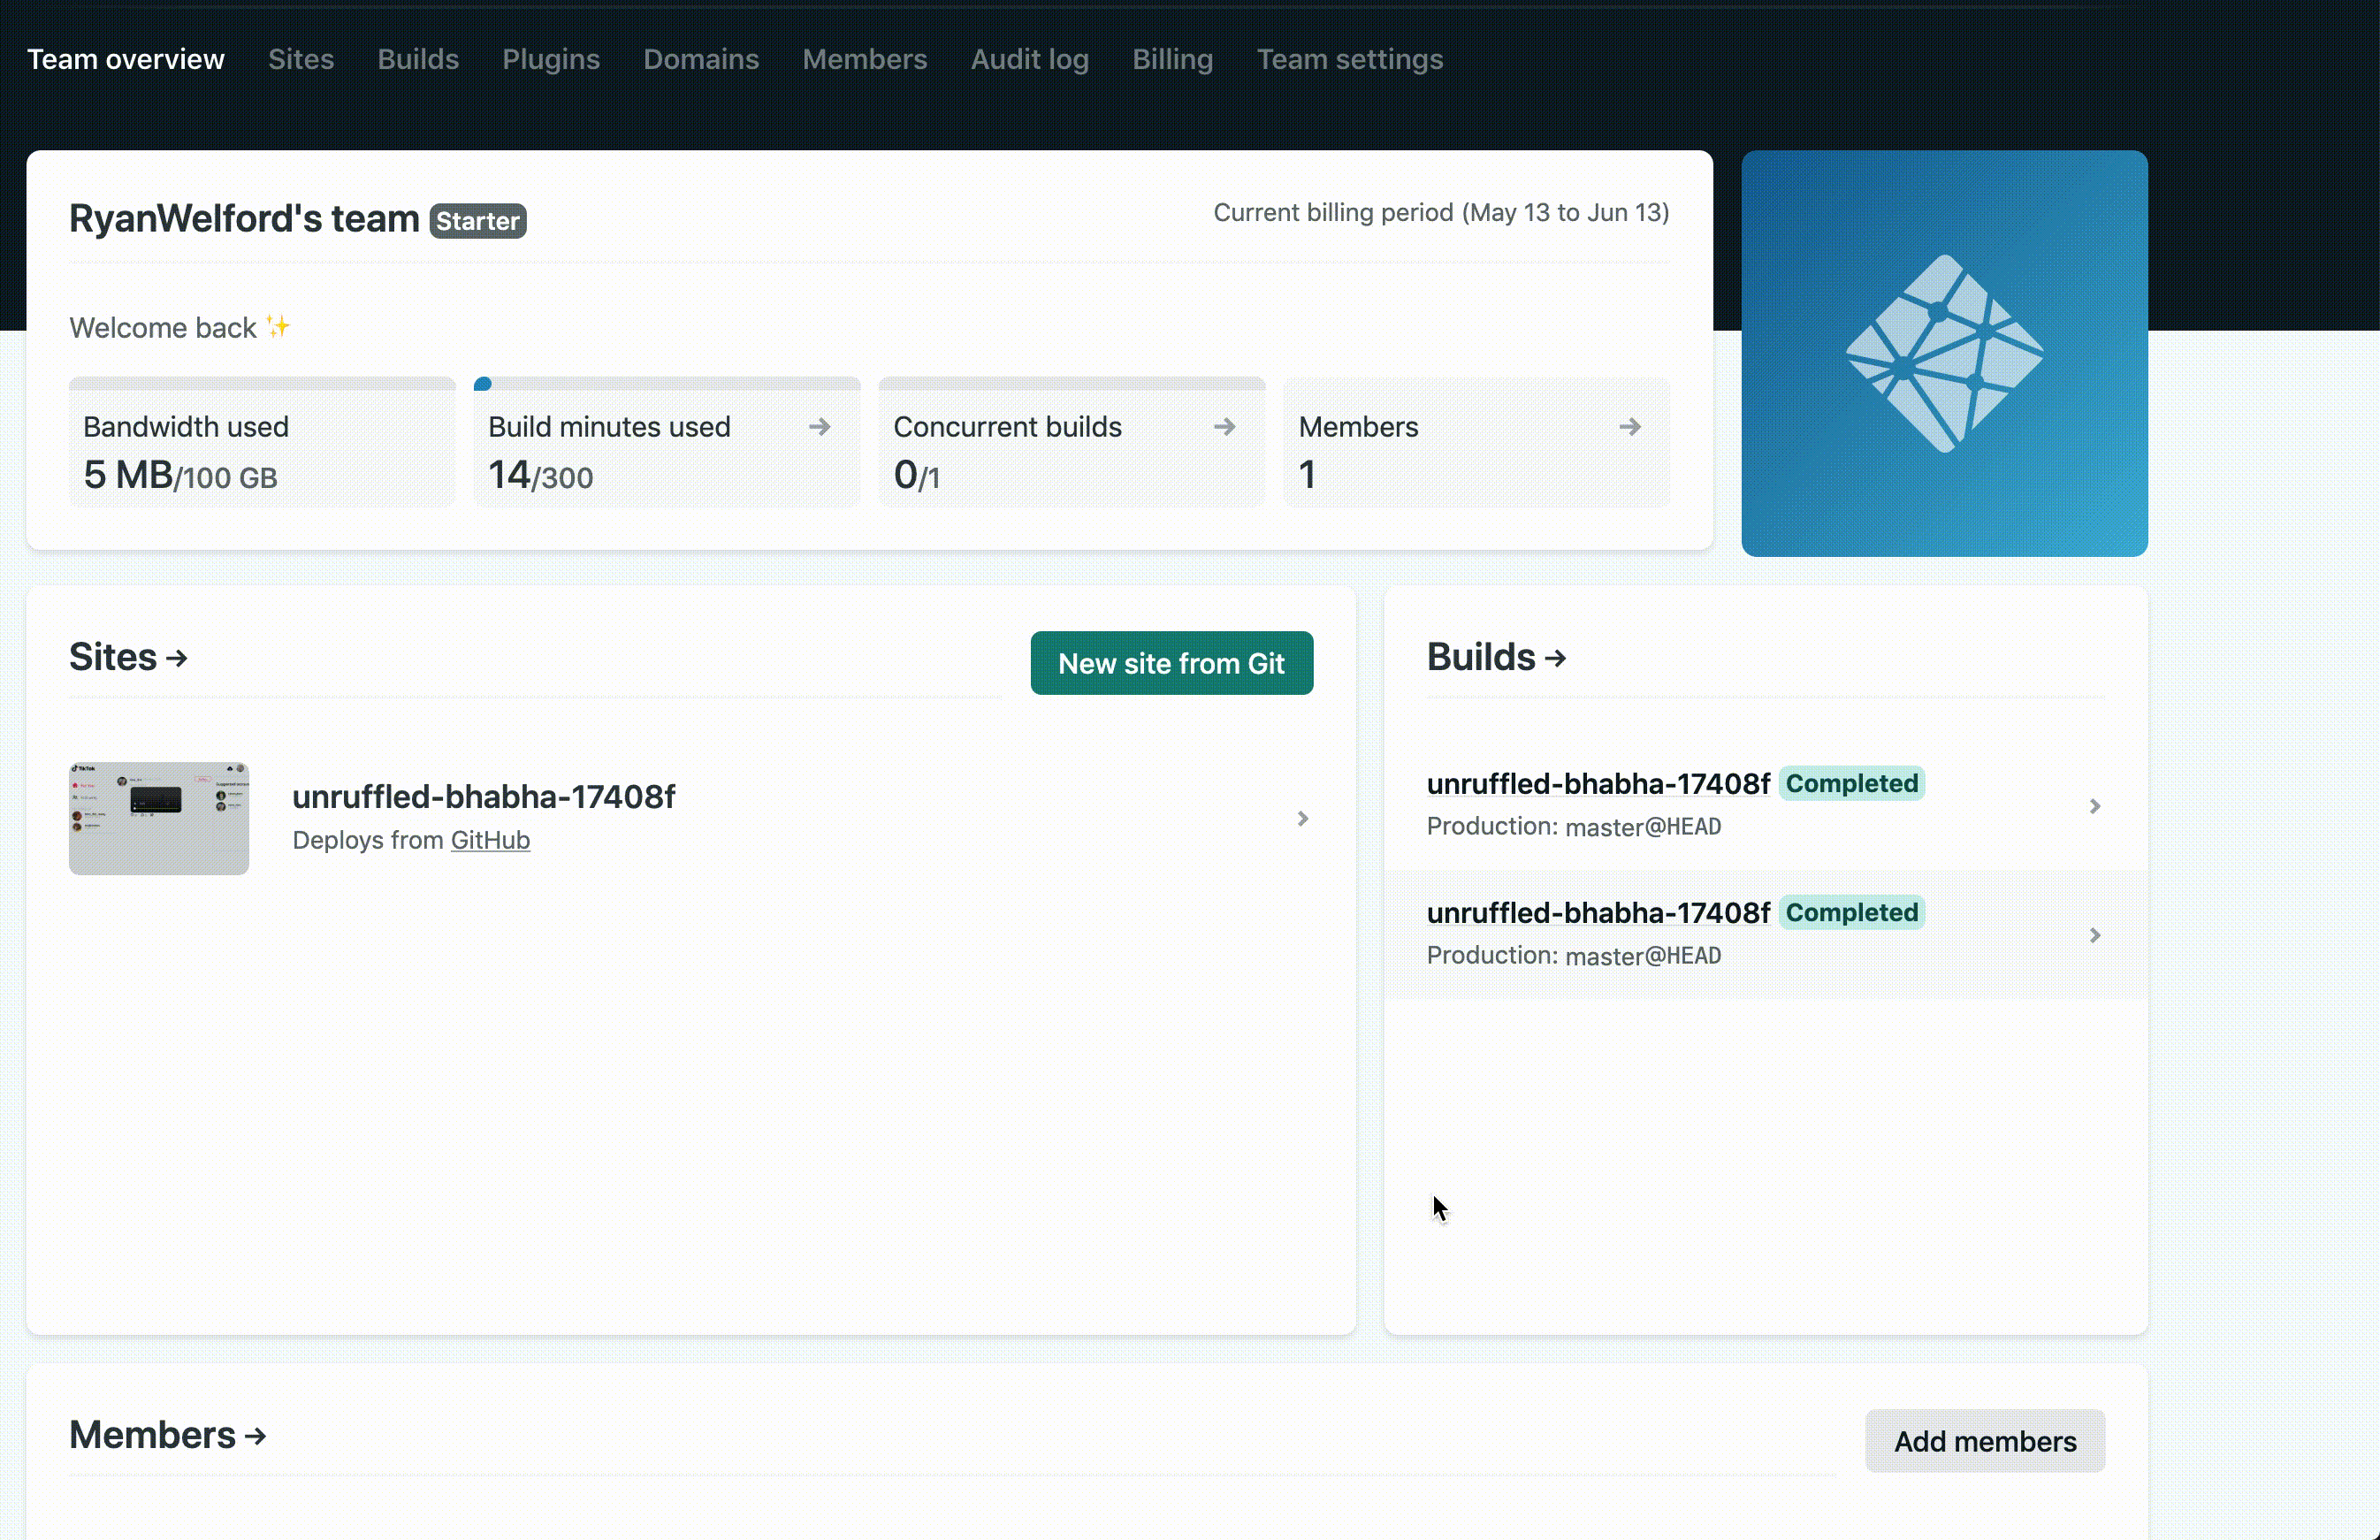Click the arrow beside Sites heading
2380x1540 pixels.
(x=177, y=658)
